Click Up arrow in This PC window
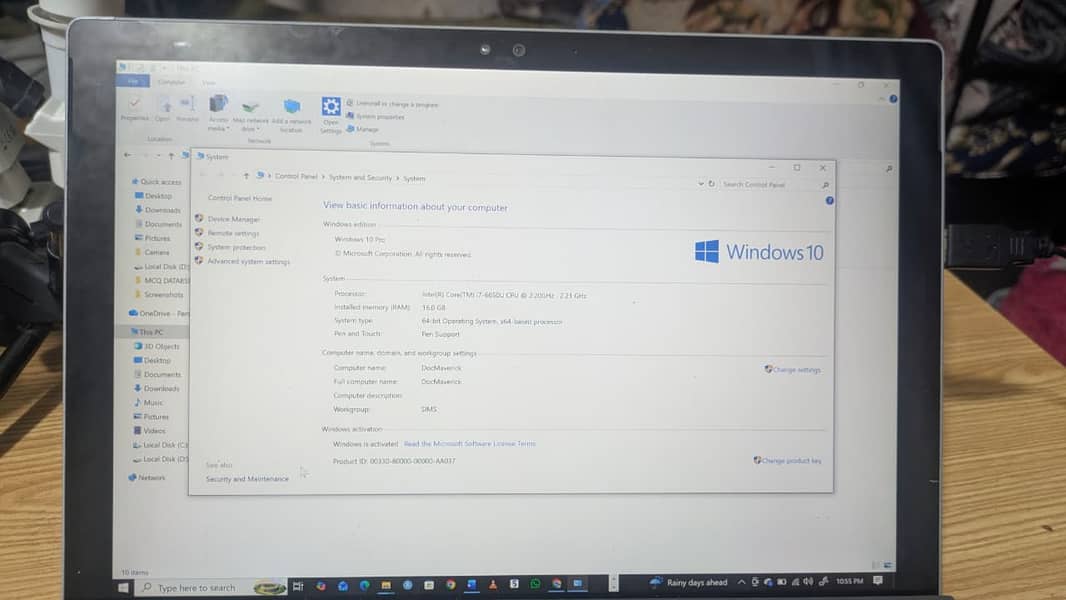This screenshot has width=1066, height=600. (x=171, y=156)
